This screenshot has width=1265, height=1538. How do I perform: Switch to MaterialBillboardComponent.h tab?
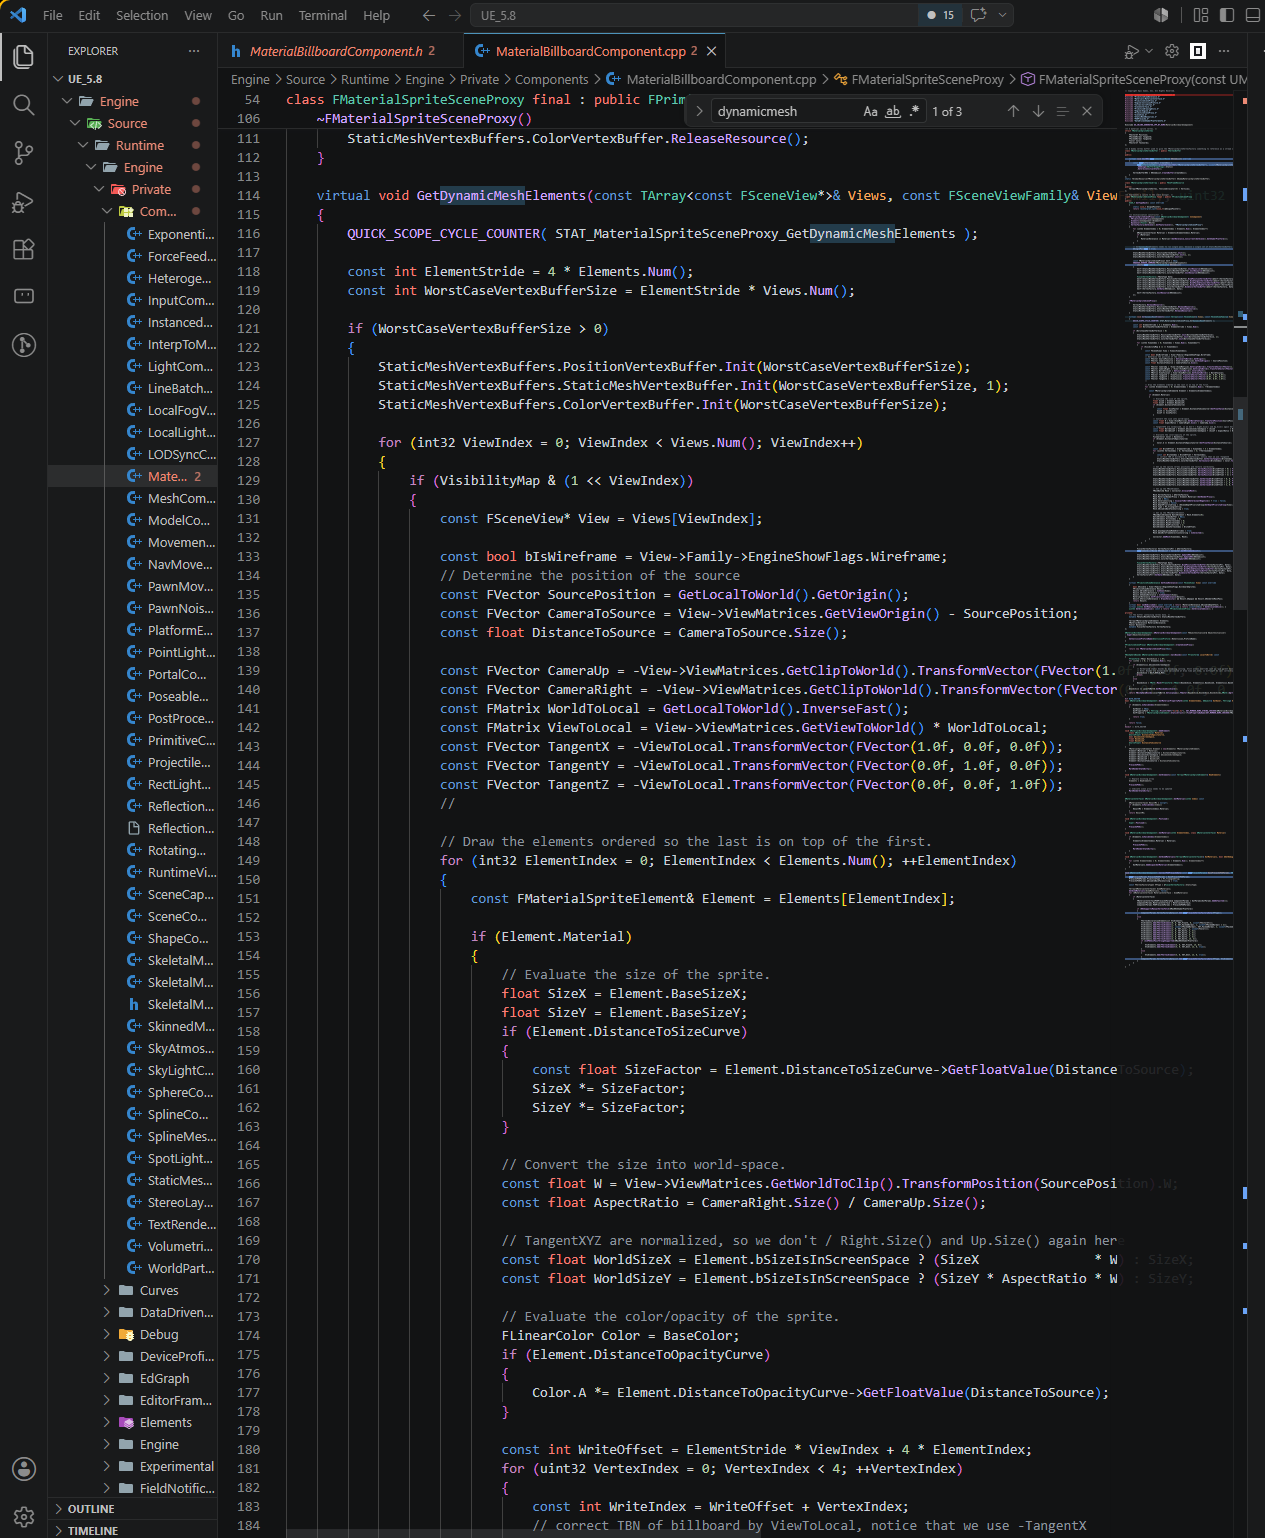[x=340, y=51]
